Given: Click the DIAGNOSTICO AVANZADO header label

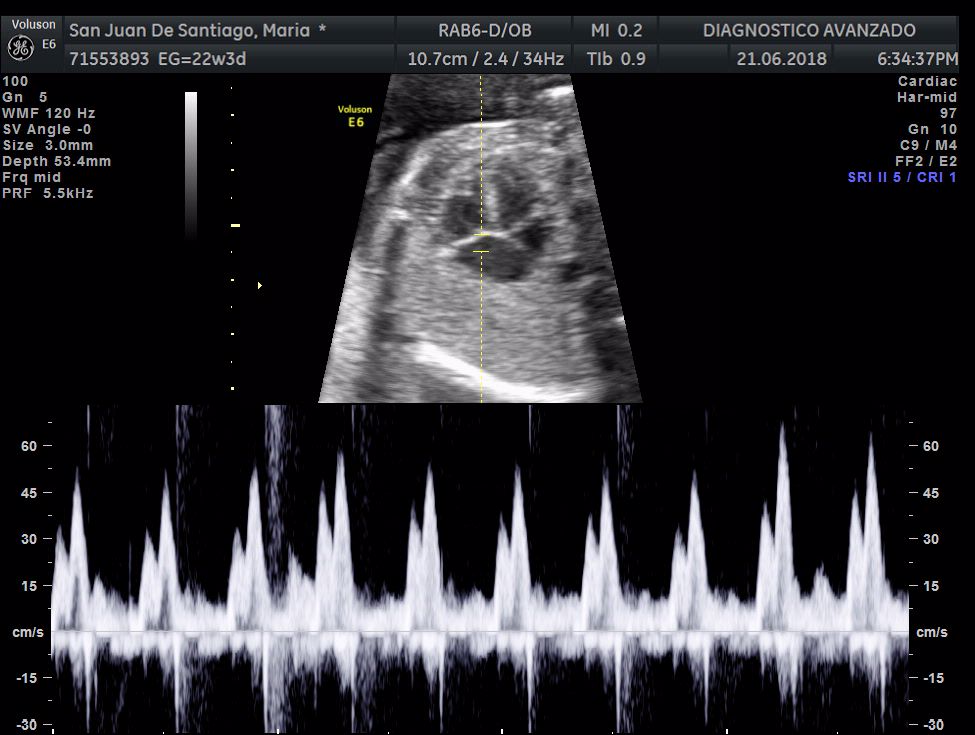Looking at the screenshot, I should click(x=809, y=30).
